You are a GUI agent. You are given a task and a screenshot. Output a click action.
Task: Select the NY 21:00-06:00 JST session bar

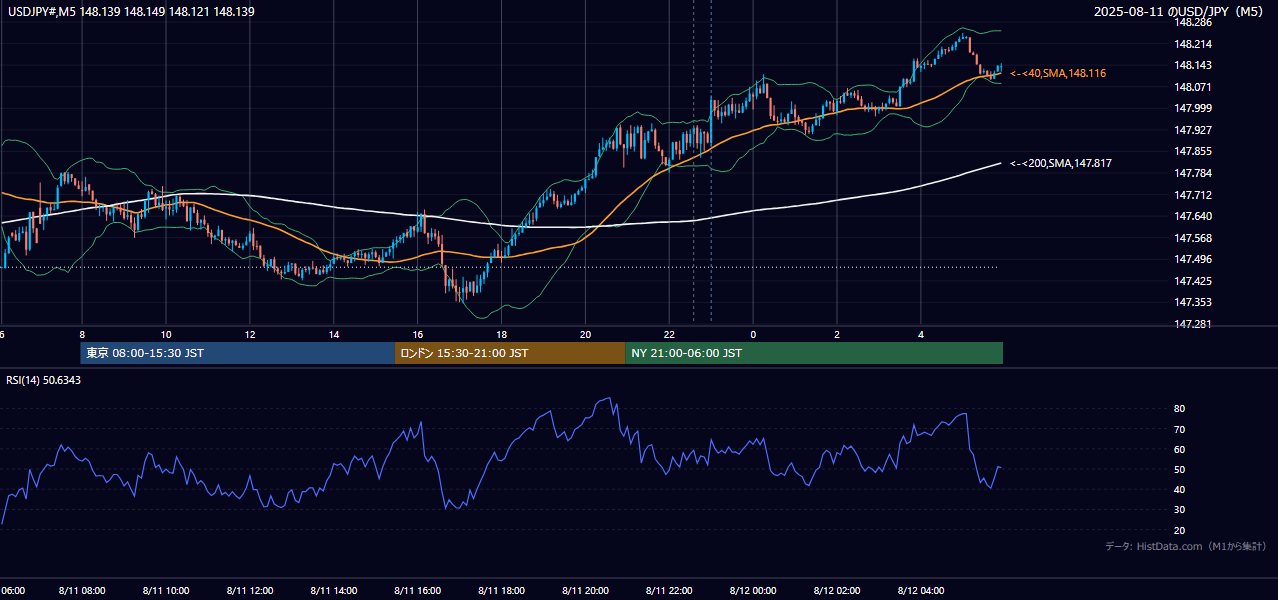tap(814, 353)
